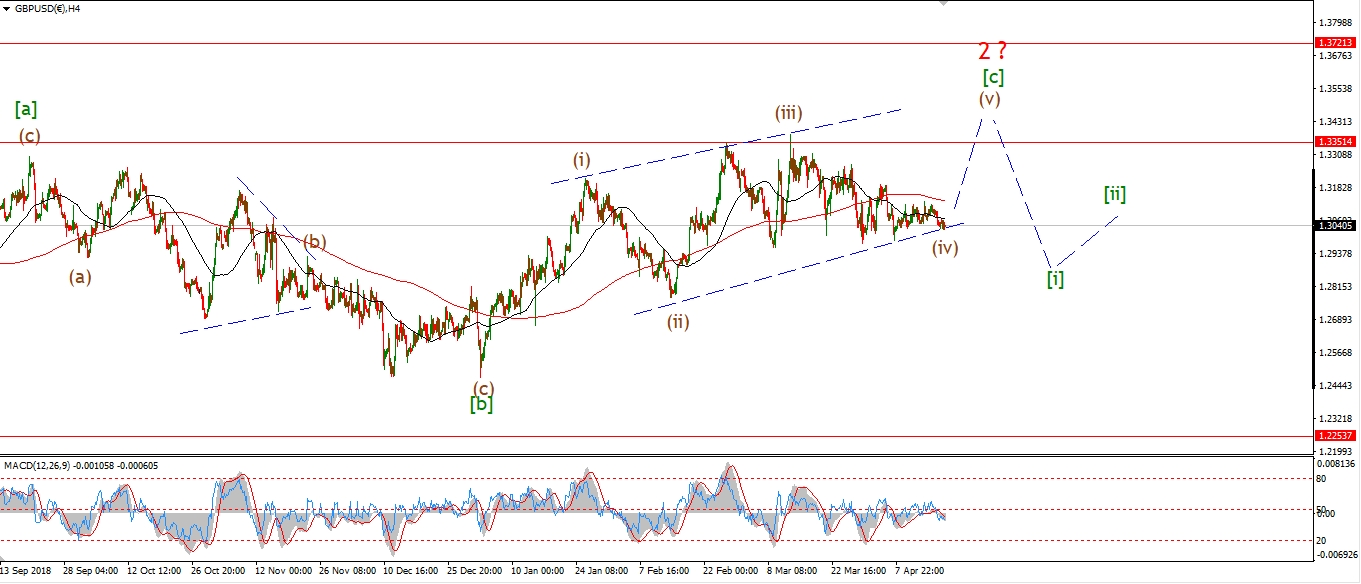1361x584 pixels.
Task: Click the -0.006926 MACD scale value
Action: (x=1337, y=553)
